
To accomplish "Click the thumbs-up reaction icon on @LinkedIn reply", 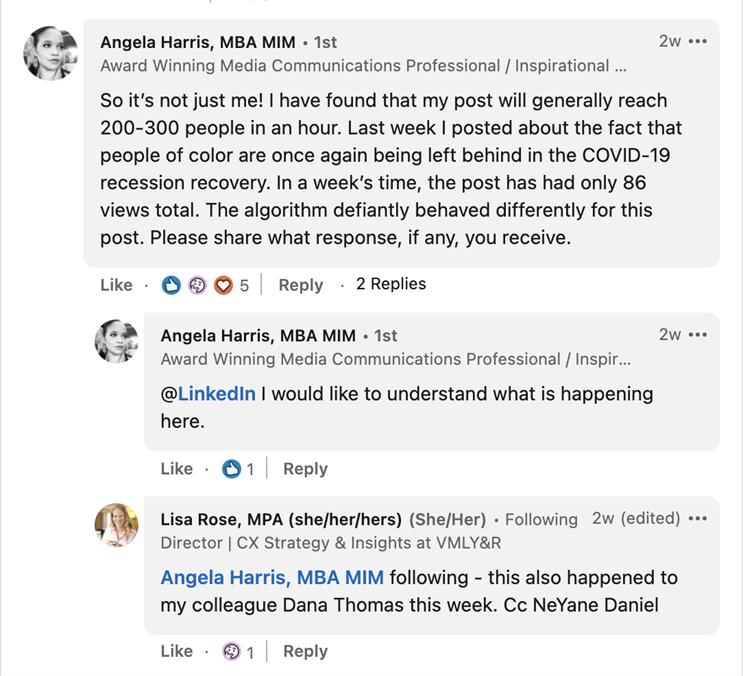I will click(x=231, y=469).
